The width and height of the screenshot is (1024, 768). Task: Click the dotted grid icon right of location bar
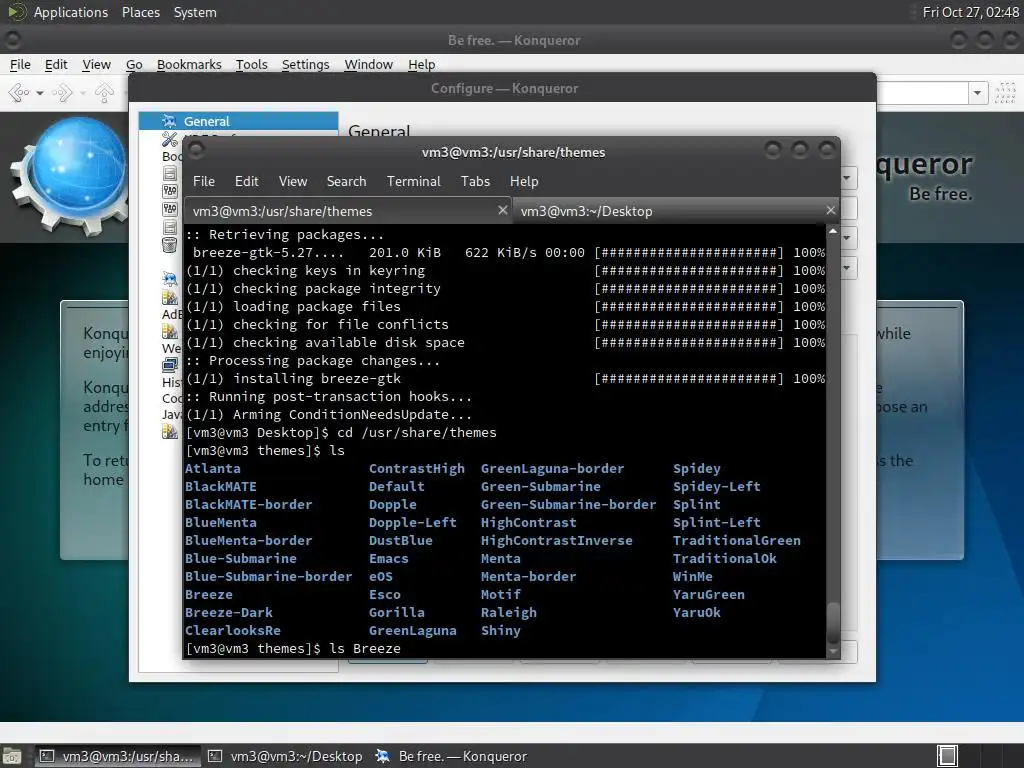pos(1005,93)
